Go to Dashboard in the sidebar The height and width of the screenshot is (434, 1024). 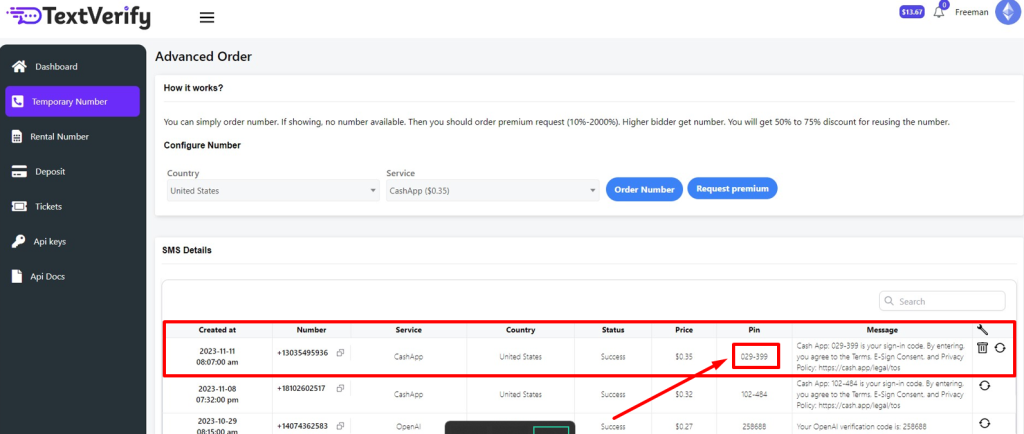56,67
